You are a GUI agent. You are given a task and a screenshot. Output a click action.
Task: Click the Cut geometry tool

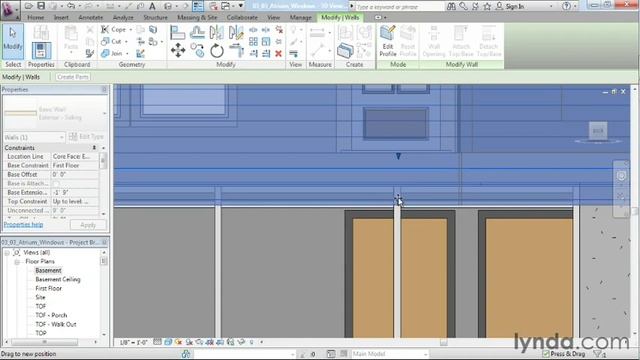[112, 41]
